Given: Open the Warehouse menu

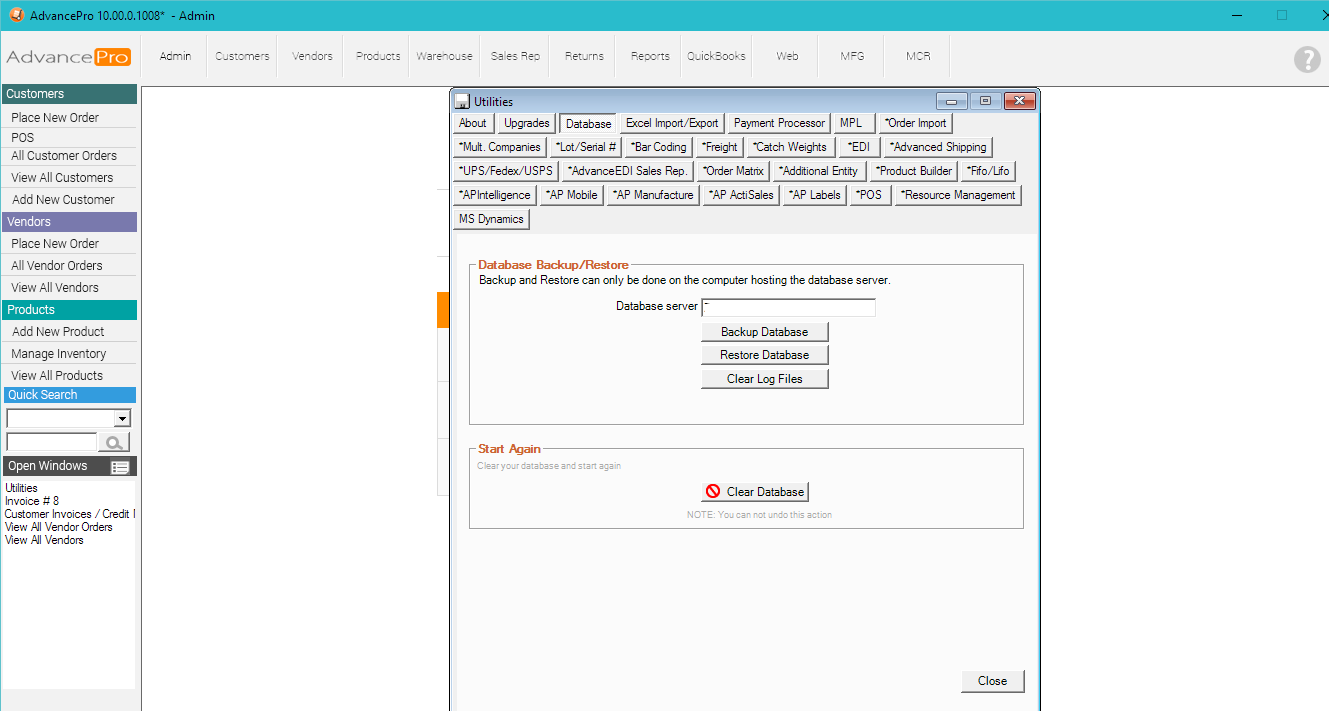Looking at the screenshot, I should point(444,56).
